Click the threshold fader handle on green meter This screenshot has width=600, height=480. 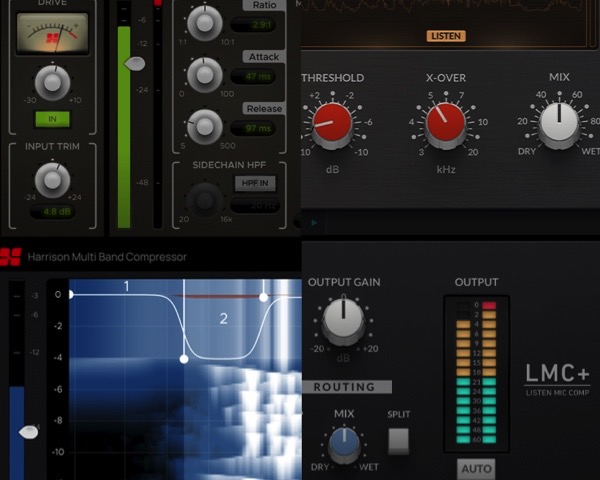pos(134,64)
